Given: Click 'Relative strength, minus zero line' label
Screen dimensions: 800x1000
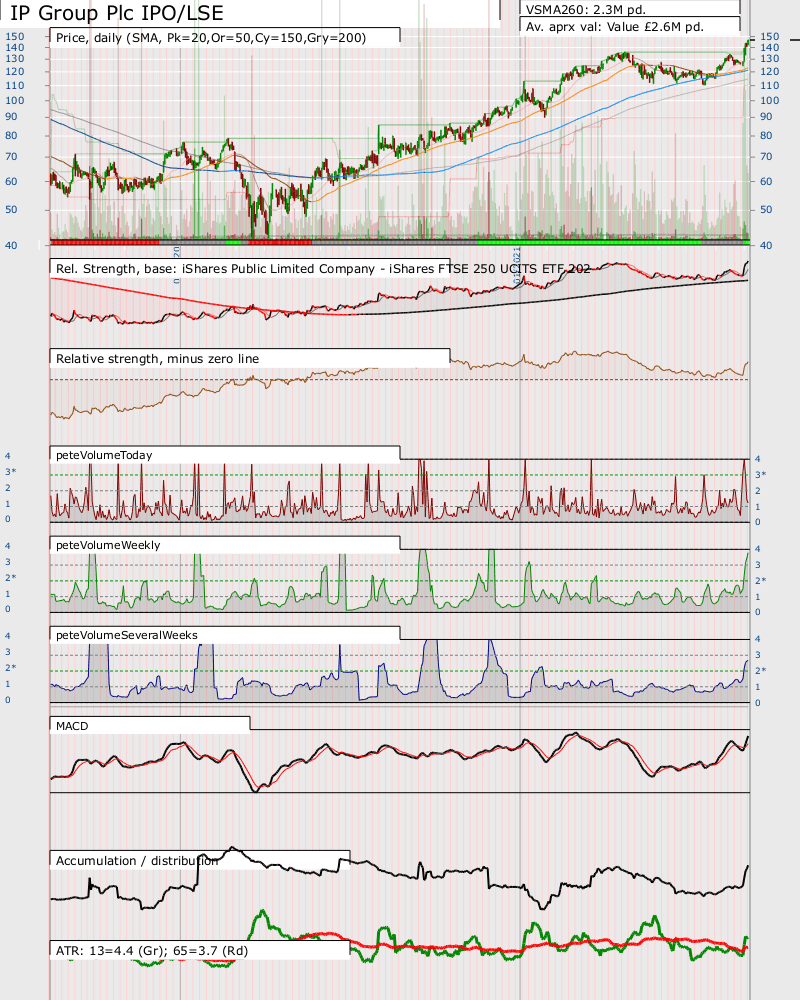Looking at the screenshot, I should 158,358.
